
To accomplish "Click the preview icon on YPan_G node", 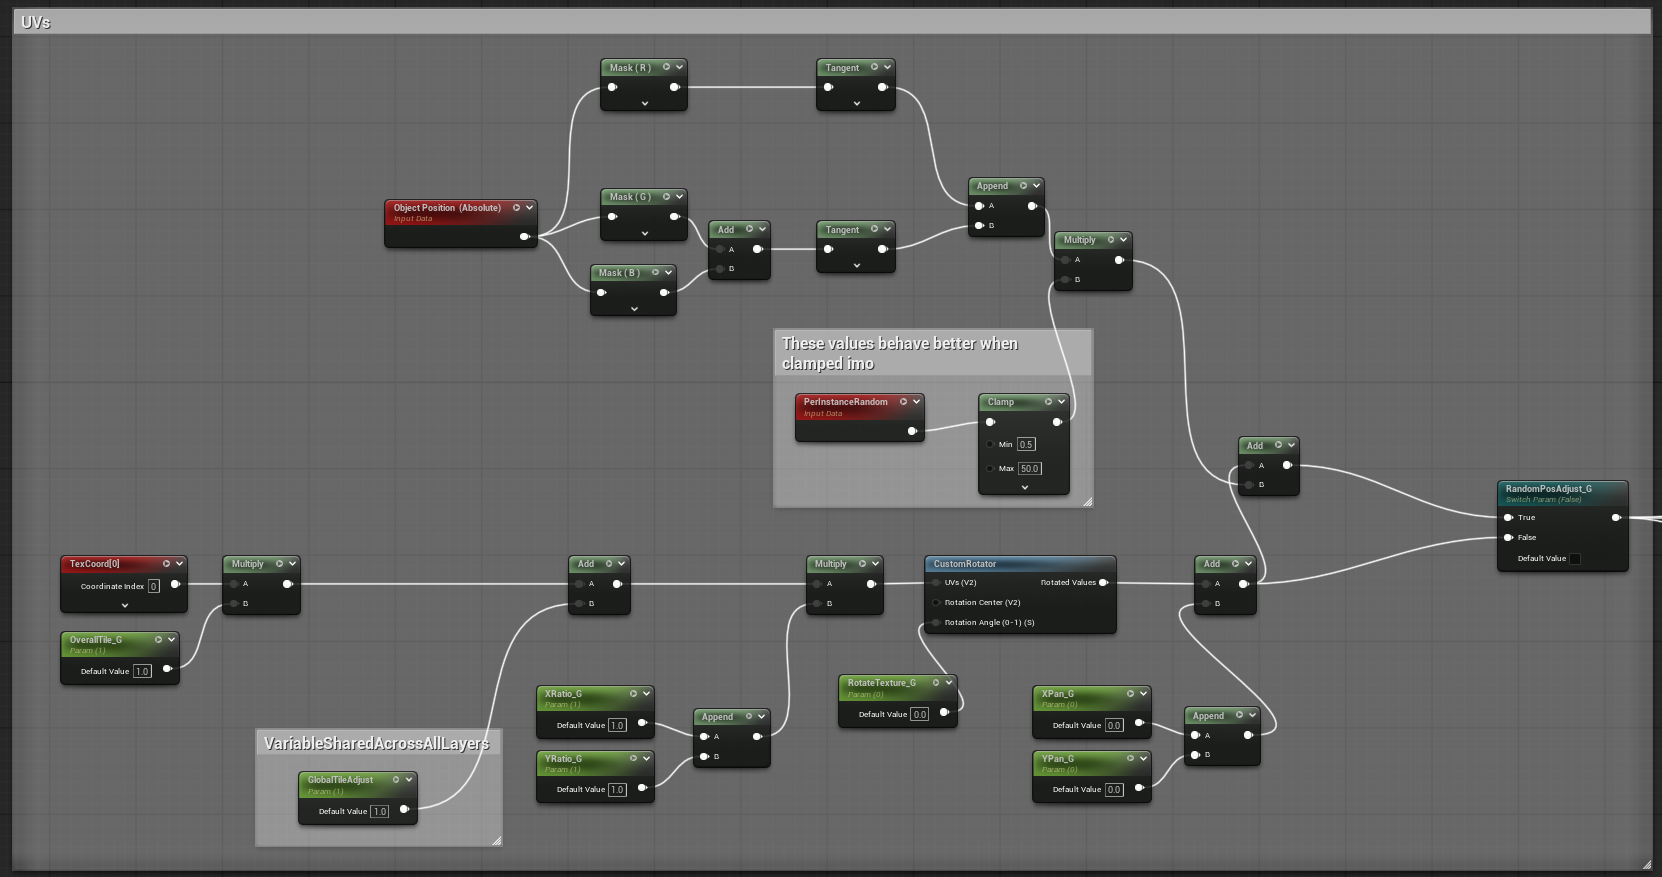I will [x=1130, y=759].
